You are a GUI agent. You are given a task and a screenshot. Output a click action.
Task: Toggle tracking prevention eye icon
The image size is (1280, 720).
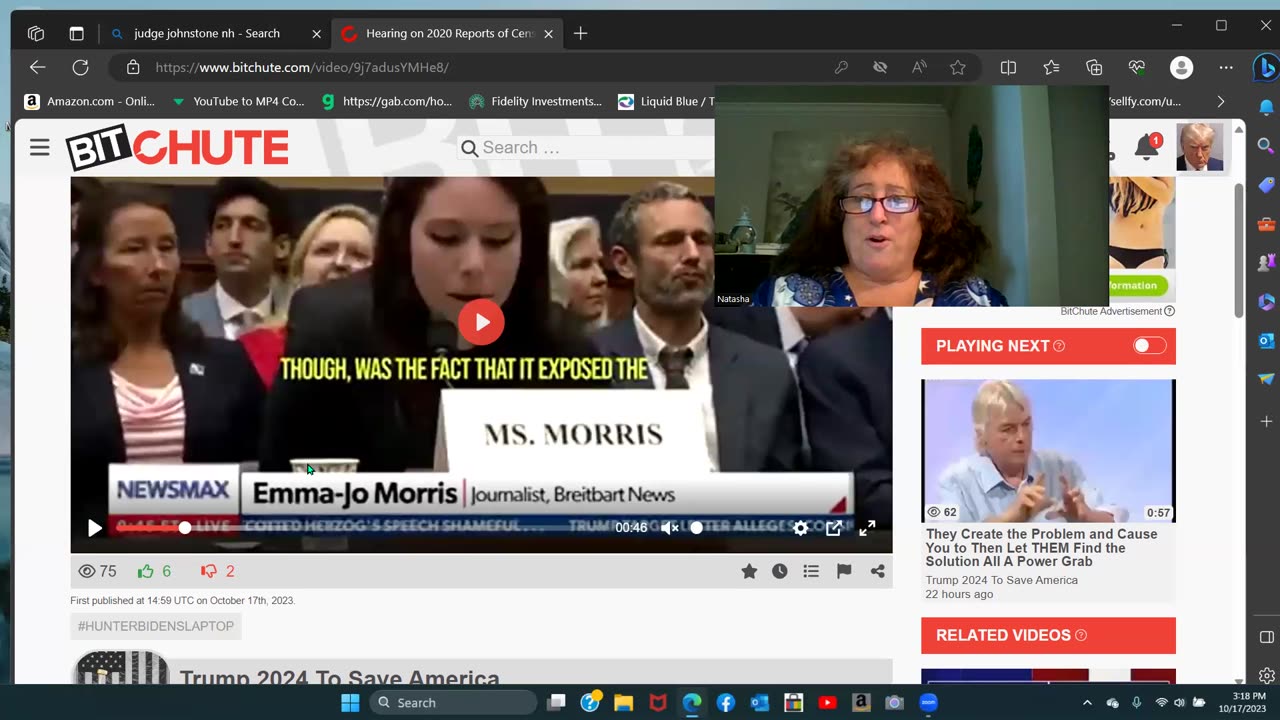click(880, 67)
